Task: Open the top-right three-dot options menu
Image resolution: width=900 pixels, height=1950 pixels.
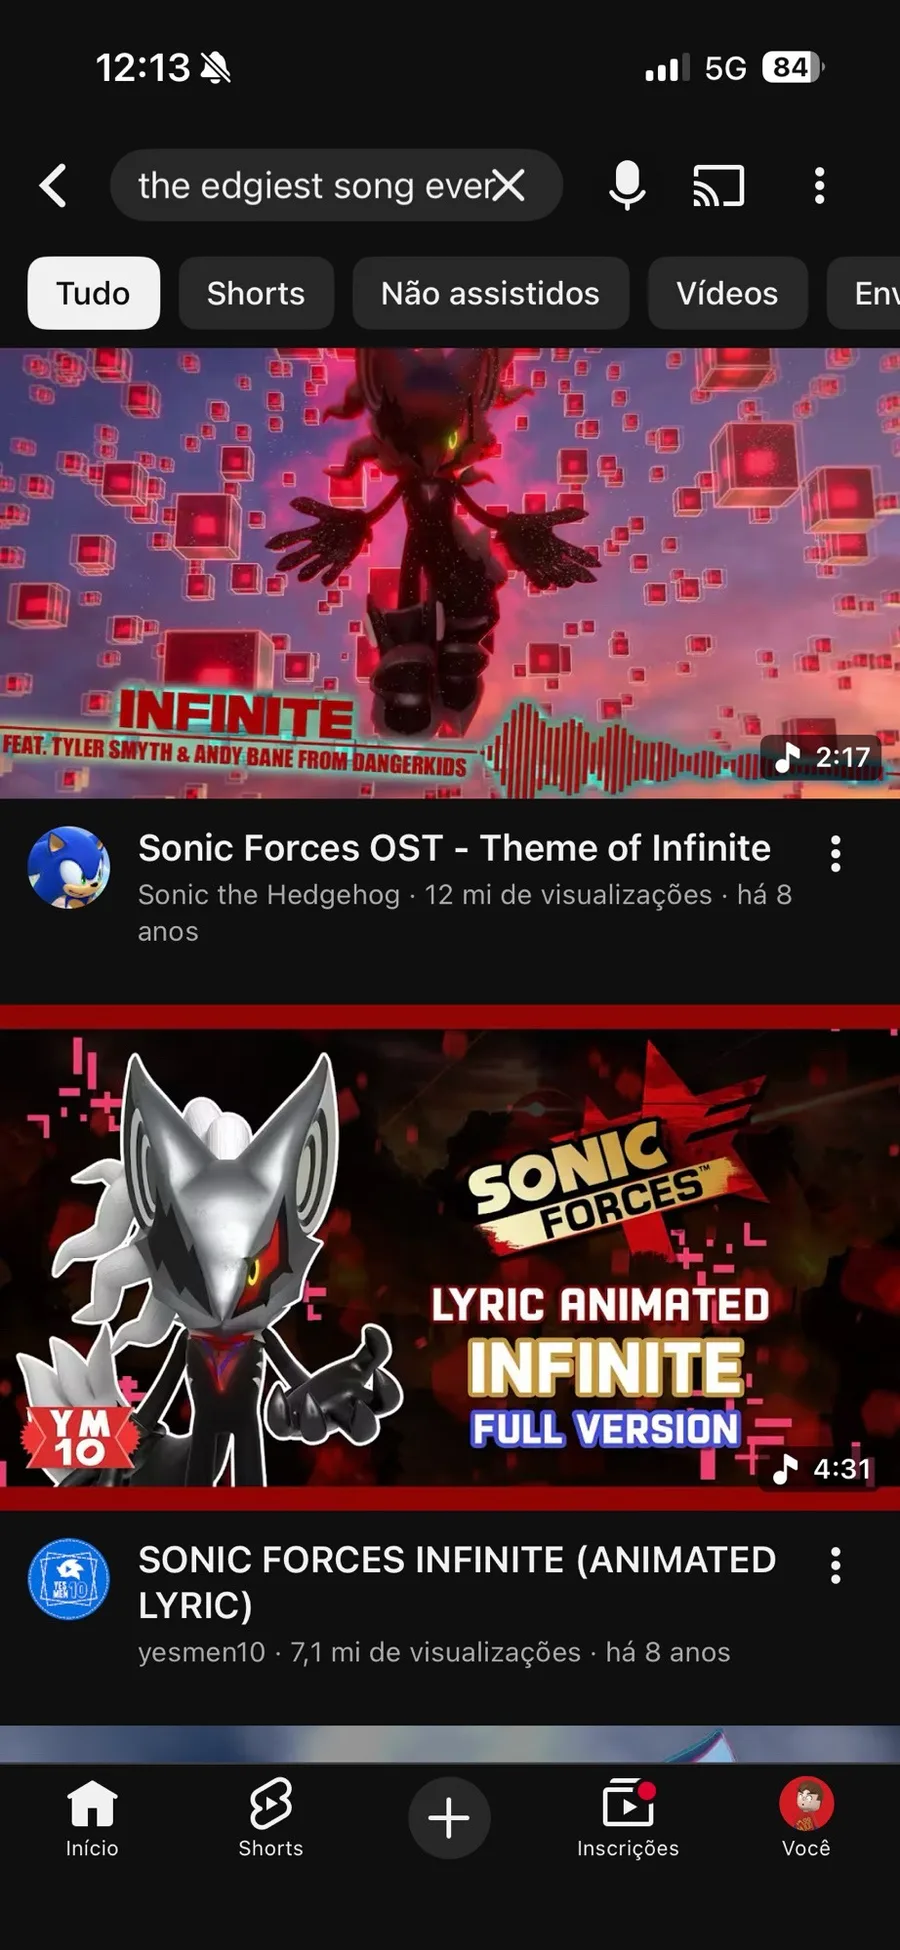Action: [820, 186]
